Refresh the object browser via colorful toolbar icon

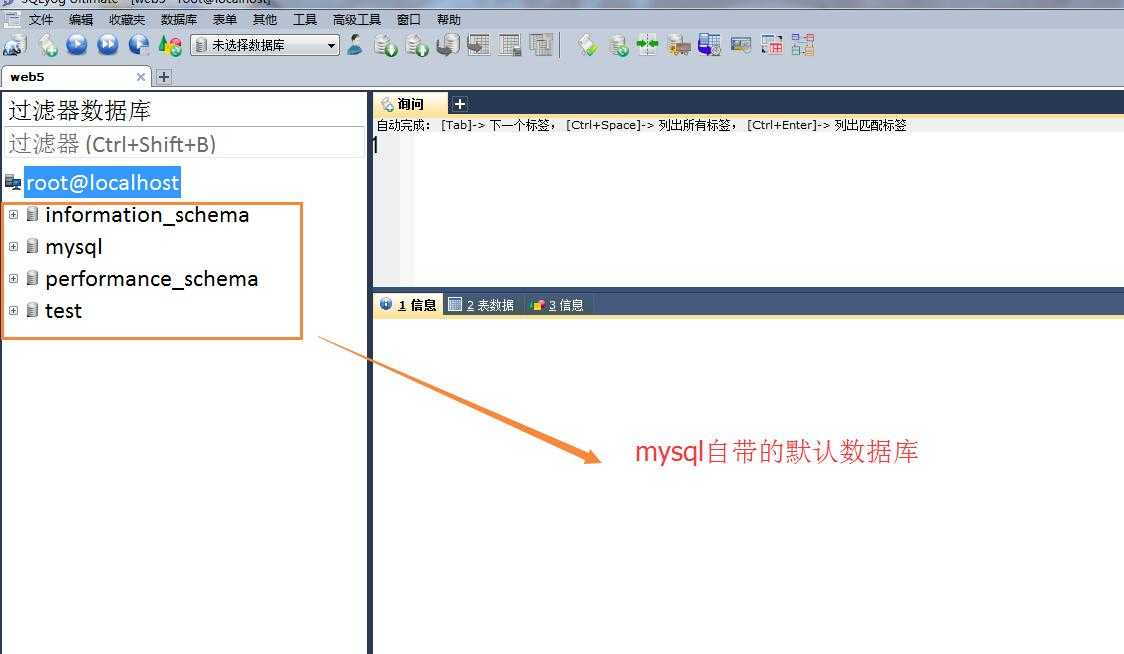(x=170, y=46)
